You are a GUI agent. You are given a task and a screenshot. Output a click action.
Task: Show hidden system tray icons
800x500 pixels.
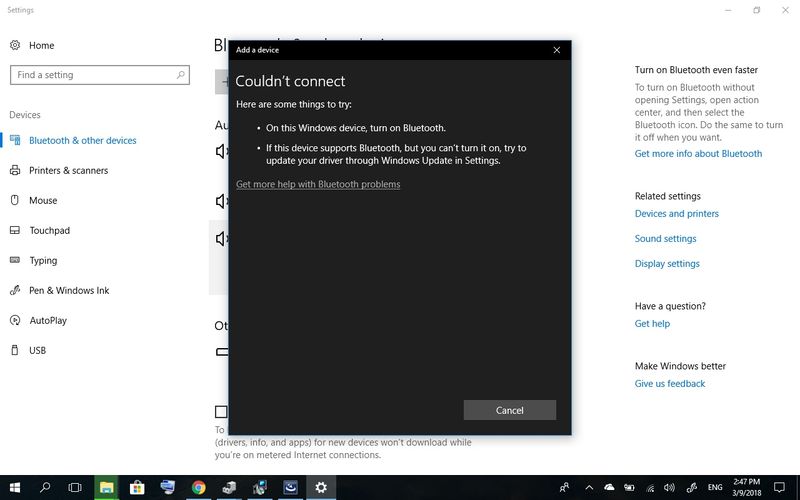pos(589,488)
